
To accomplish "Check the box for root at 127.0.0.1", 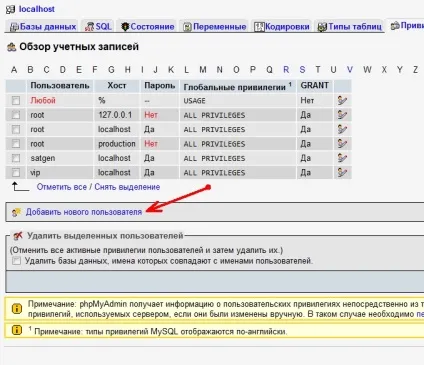I will click(x=16, y=115).
